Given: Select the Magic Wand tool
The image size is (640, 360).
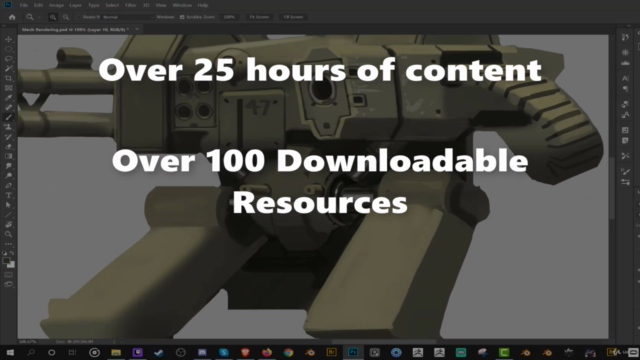Looking at the screenshot, I should (x=8, y=69).
